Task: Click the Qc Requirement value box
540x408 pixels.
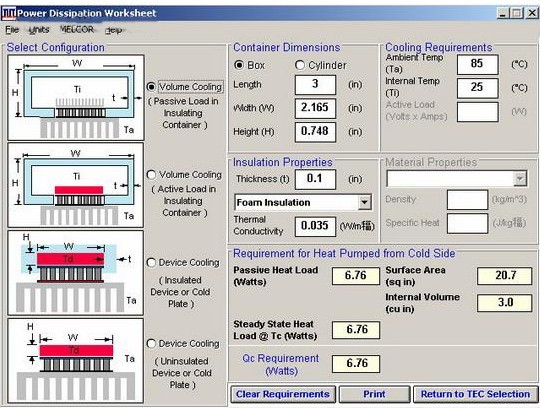Action: 356,364
